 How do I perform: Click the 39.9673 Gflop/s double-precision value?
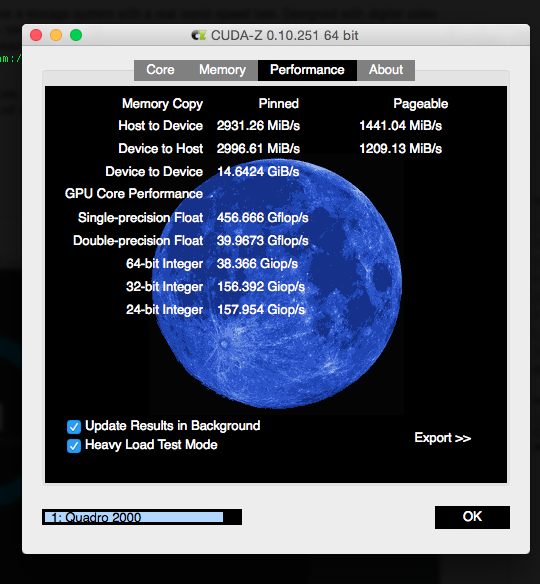(x=263, y=241)
